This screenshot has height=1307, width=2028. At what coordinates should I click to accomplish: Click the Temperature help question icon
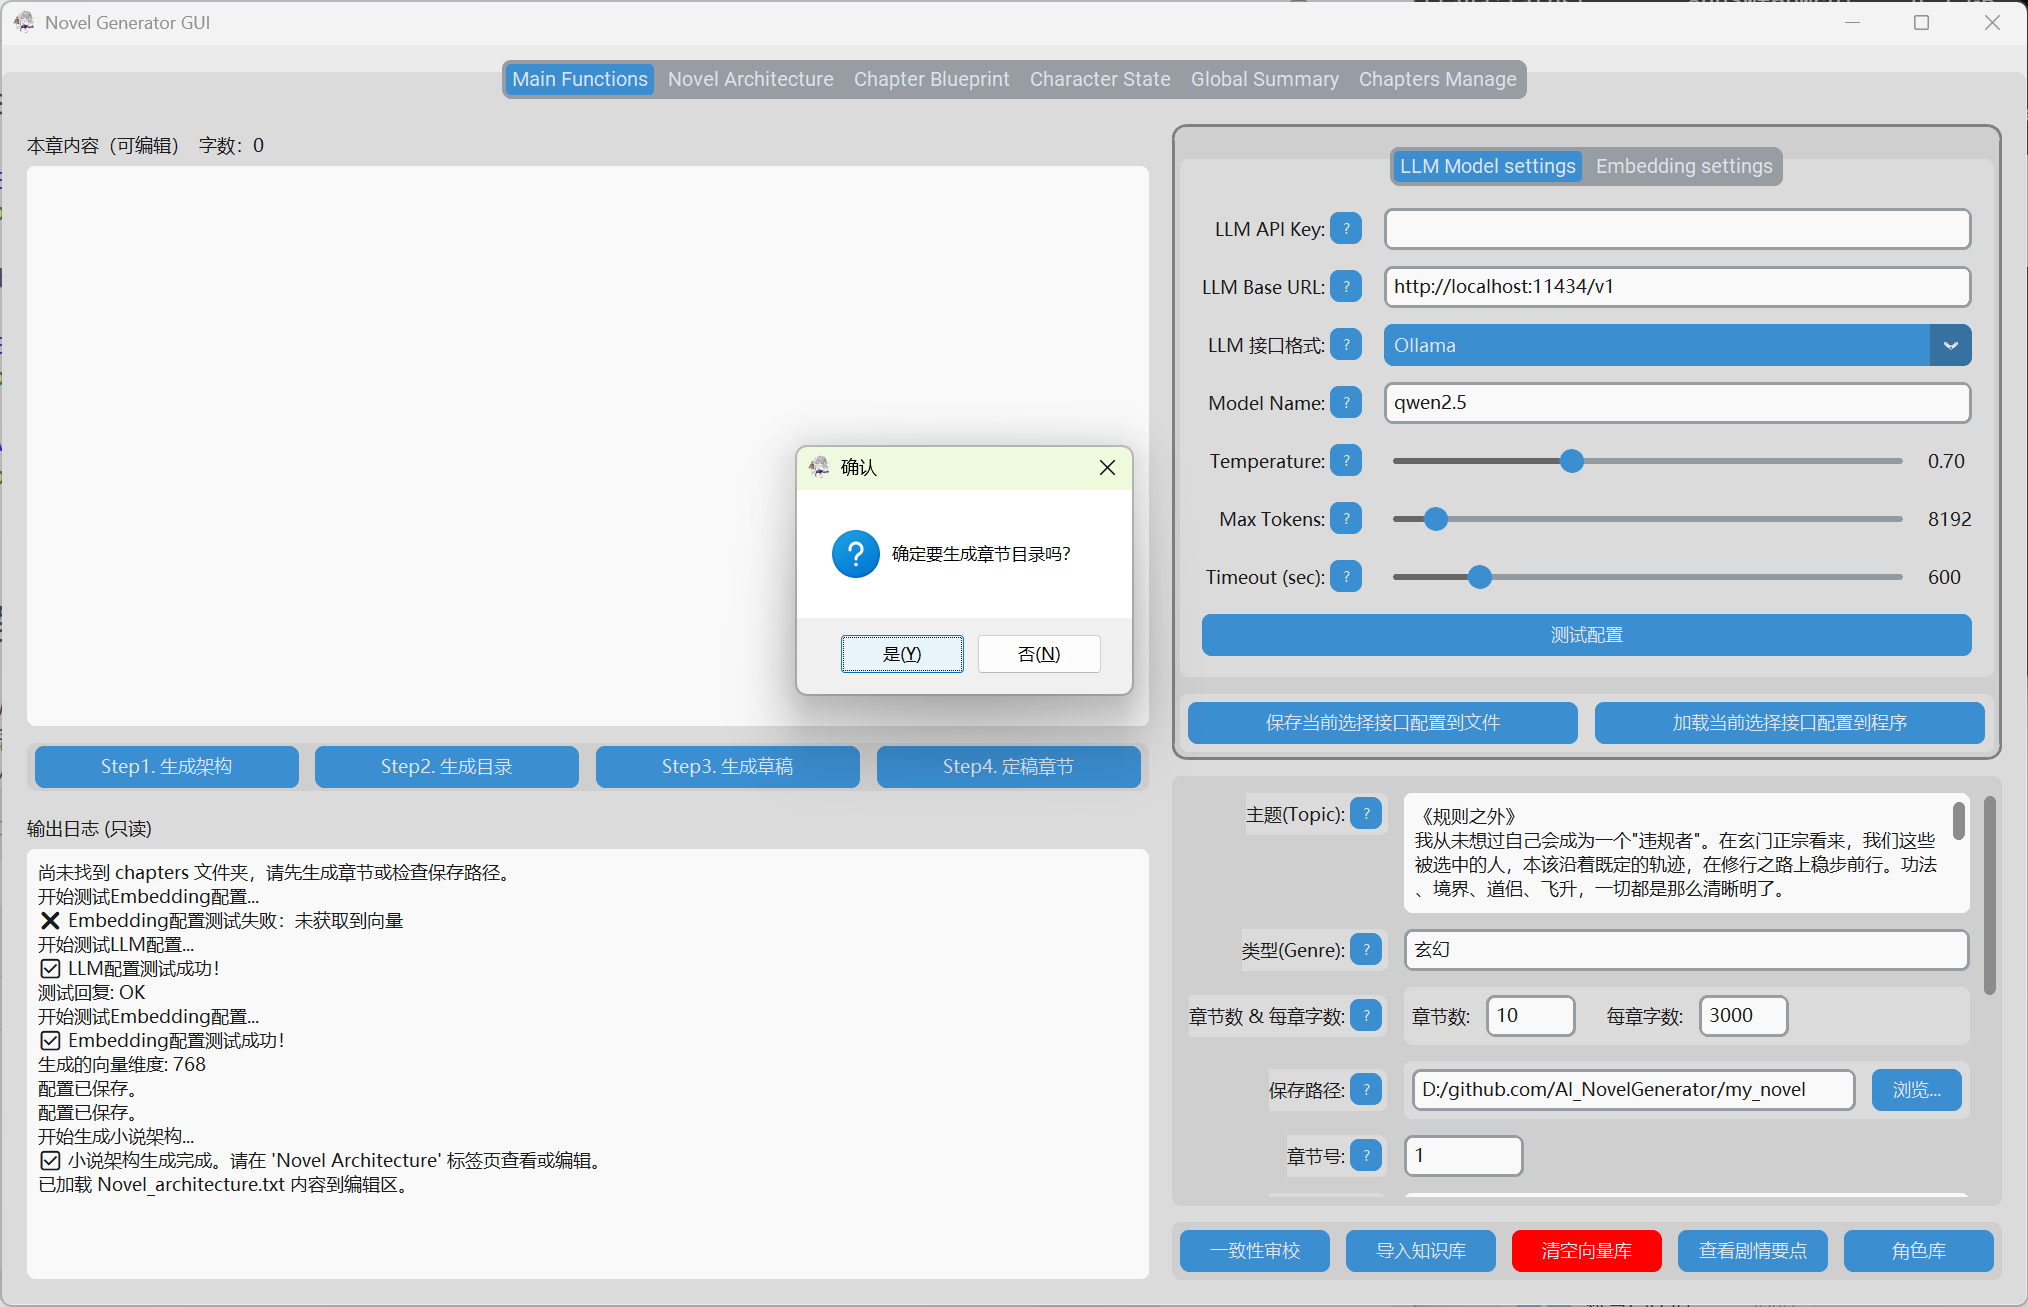[x=1346, y=461]
